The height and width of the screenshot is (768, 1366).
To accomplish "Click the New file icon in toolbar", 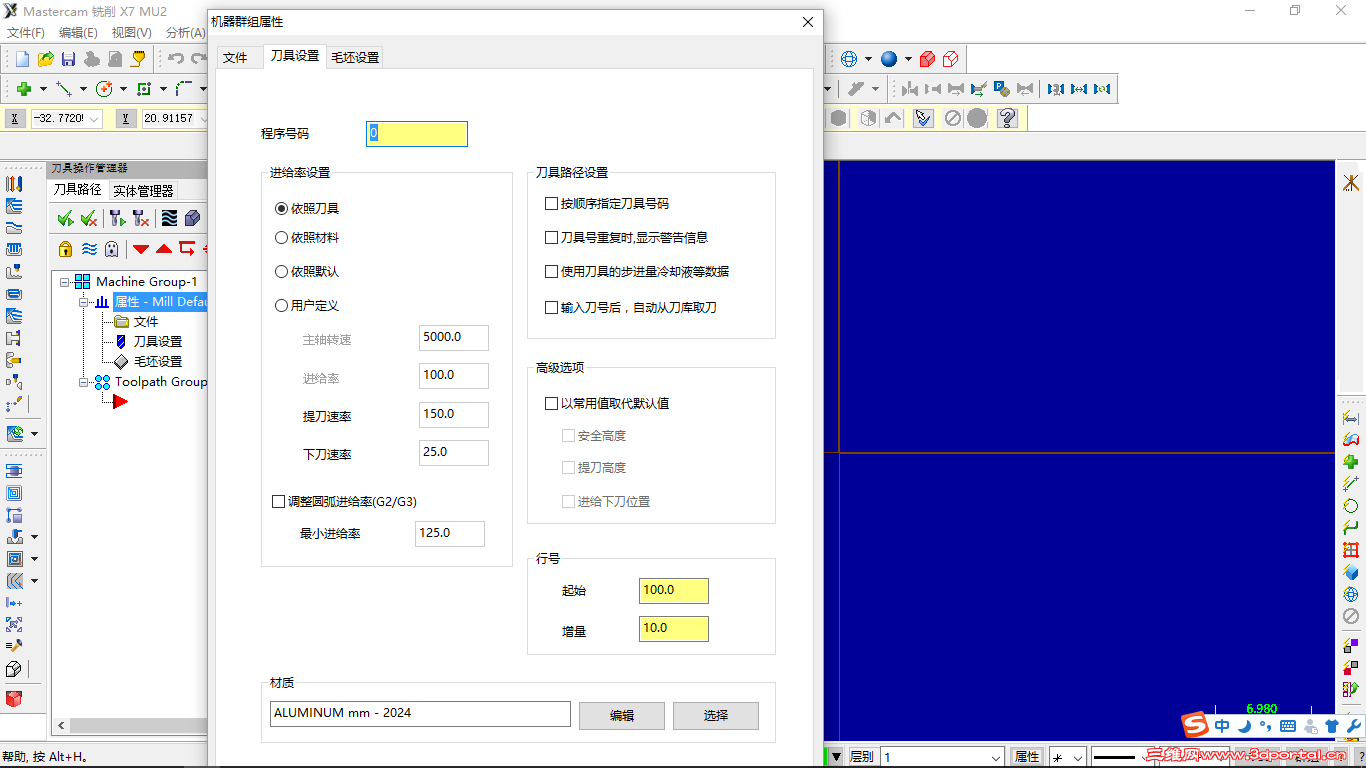I will tap(22, 59).
